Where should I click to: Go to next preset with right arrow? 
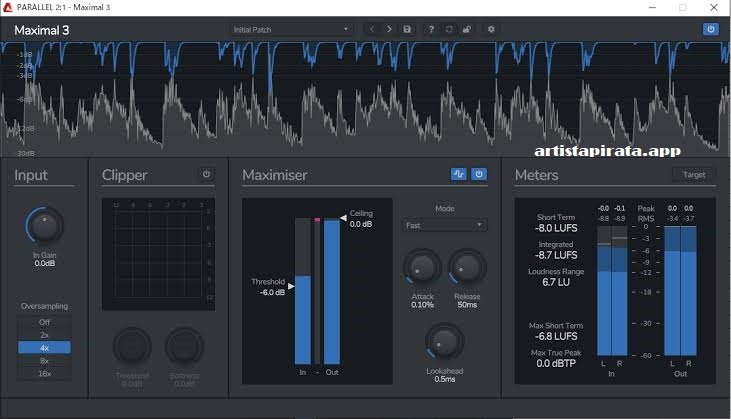pyautogui.click(x=389, y=29)
